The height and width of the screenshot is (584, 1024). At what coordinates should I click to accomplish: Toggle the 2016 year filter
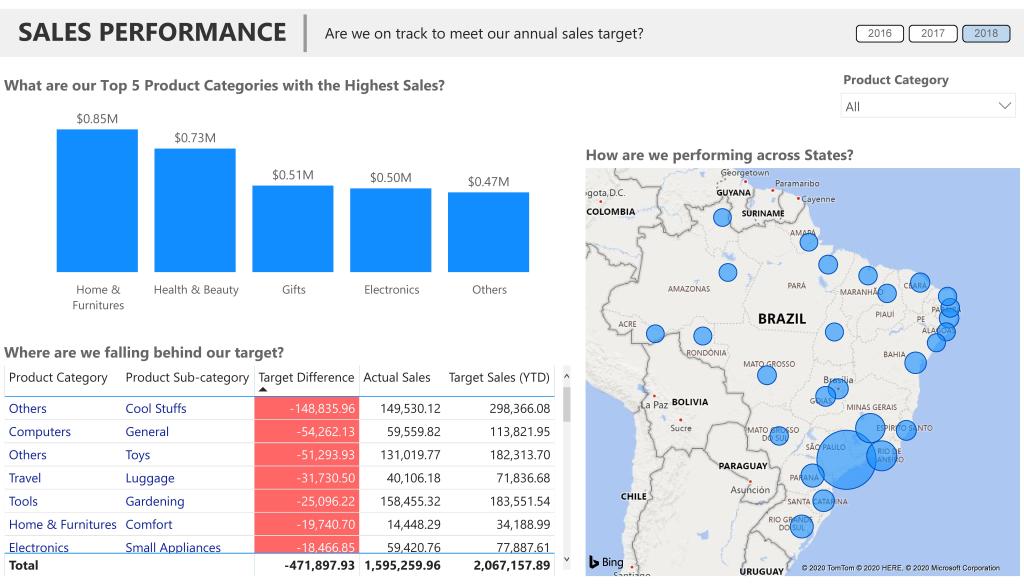pyautogui.click(x=880, y=34)
